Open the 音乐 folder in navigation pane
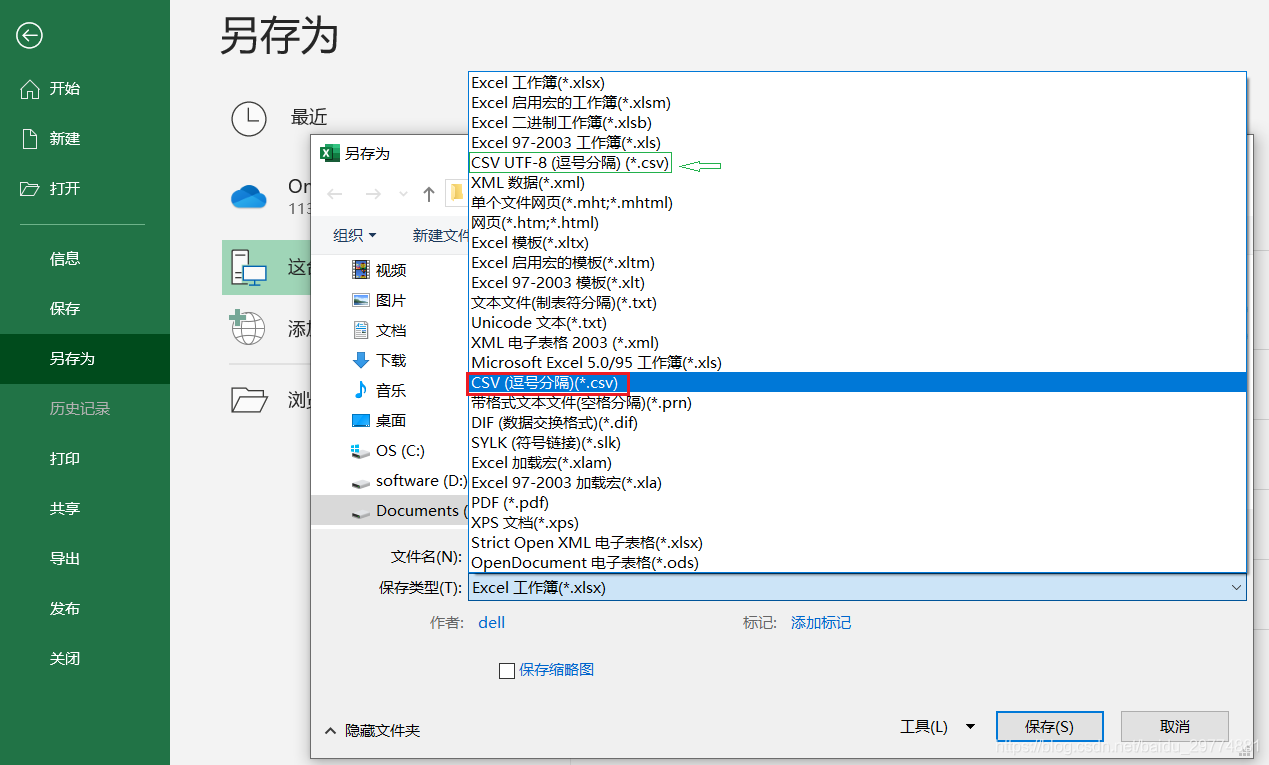 (380, 390)
